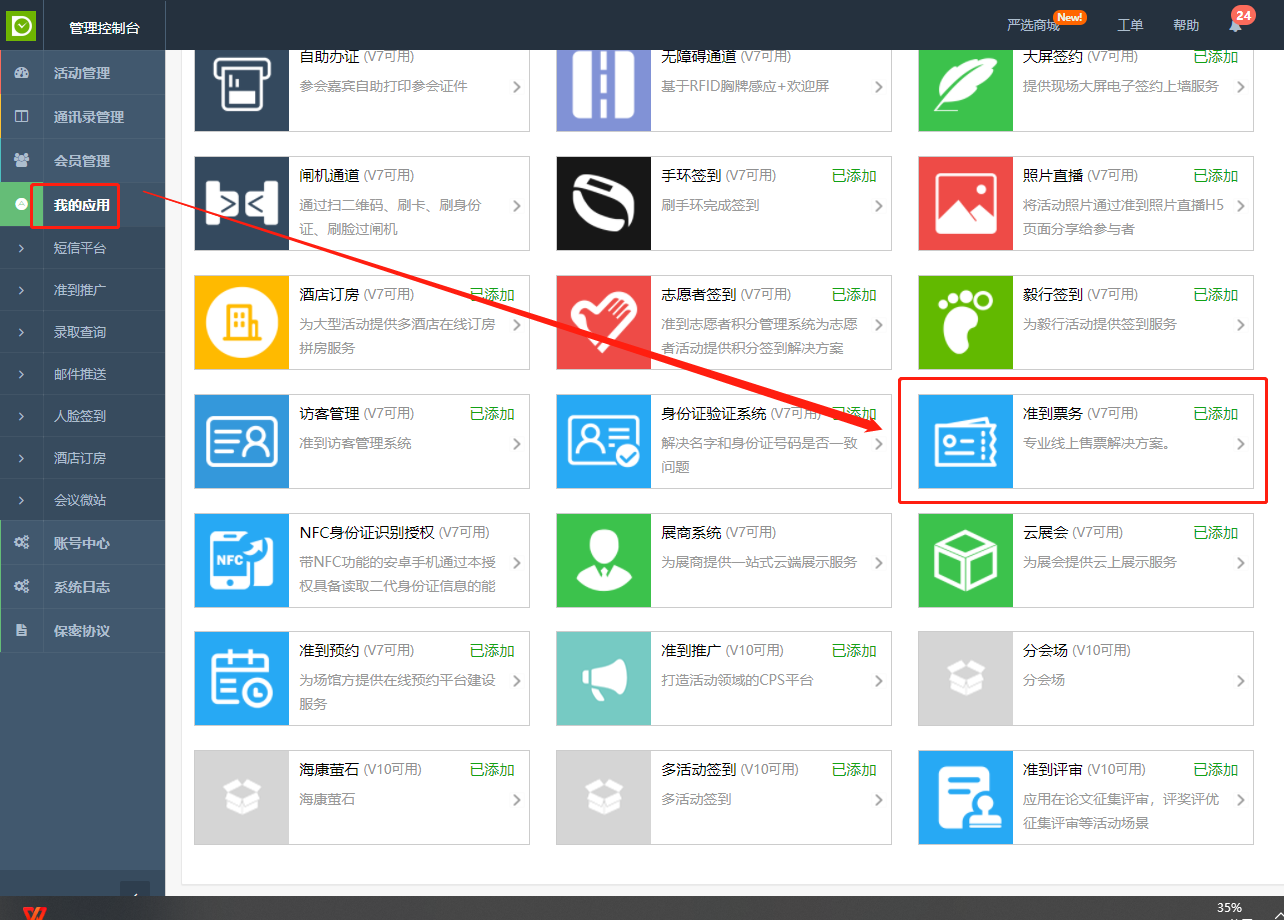
Task: Open the 准到票务 ticket icon
Action: click(x=966, y=441)
